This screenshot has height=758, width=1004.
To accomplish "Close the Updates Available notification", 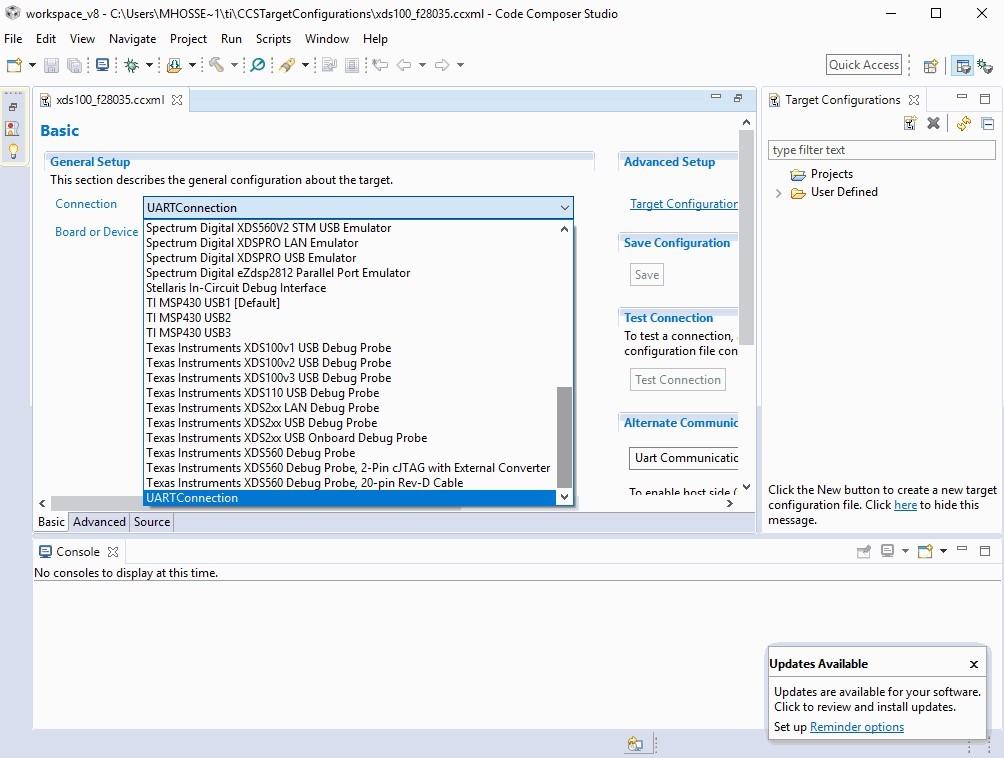I will 974,665.
